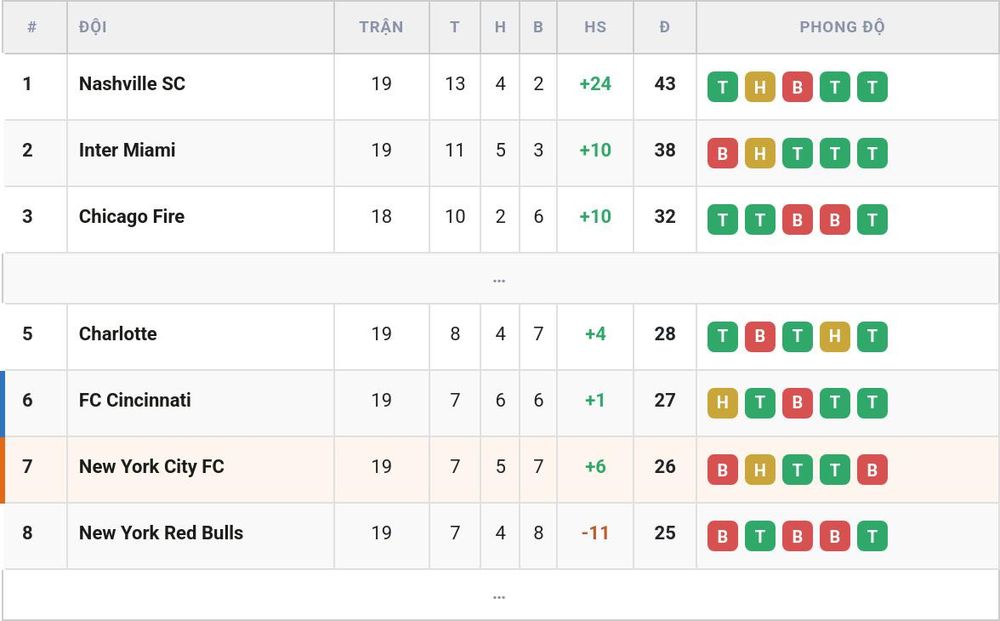Click Charlotte's red B form badge
The width and height of the screenshot is (1000, 621).
760,337
